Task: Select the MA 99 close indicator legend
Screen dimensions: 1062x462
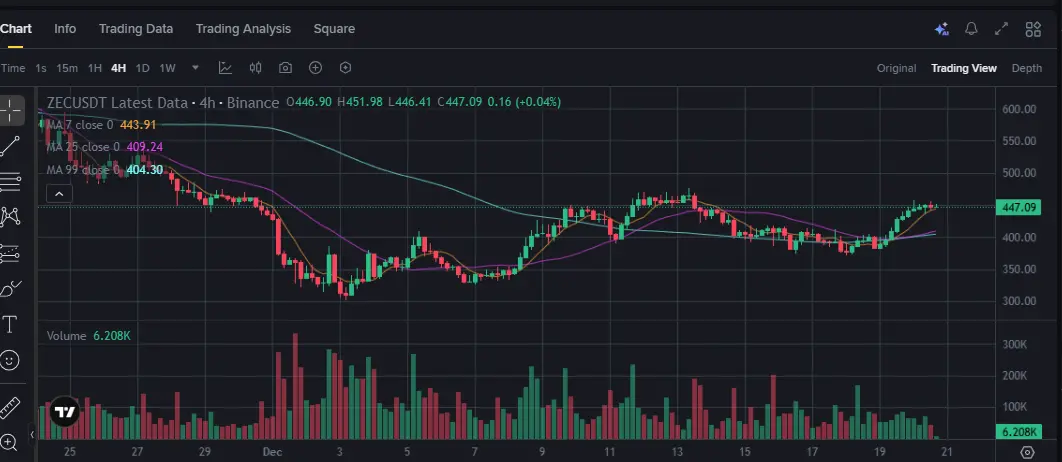Action: [104, 169]
